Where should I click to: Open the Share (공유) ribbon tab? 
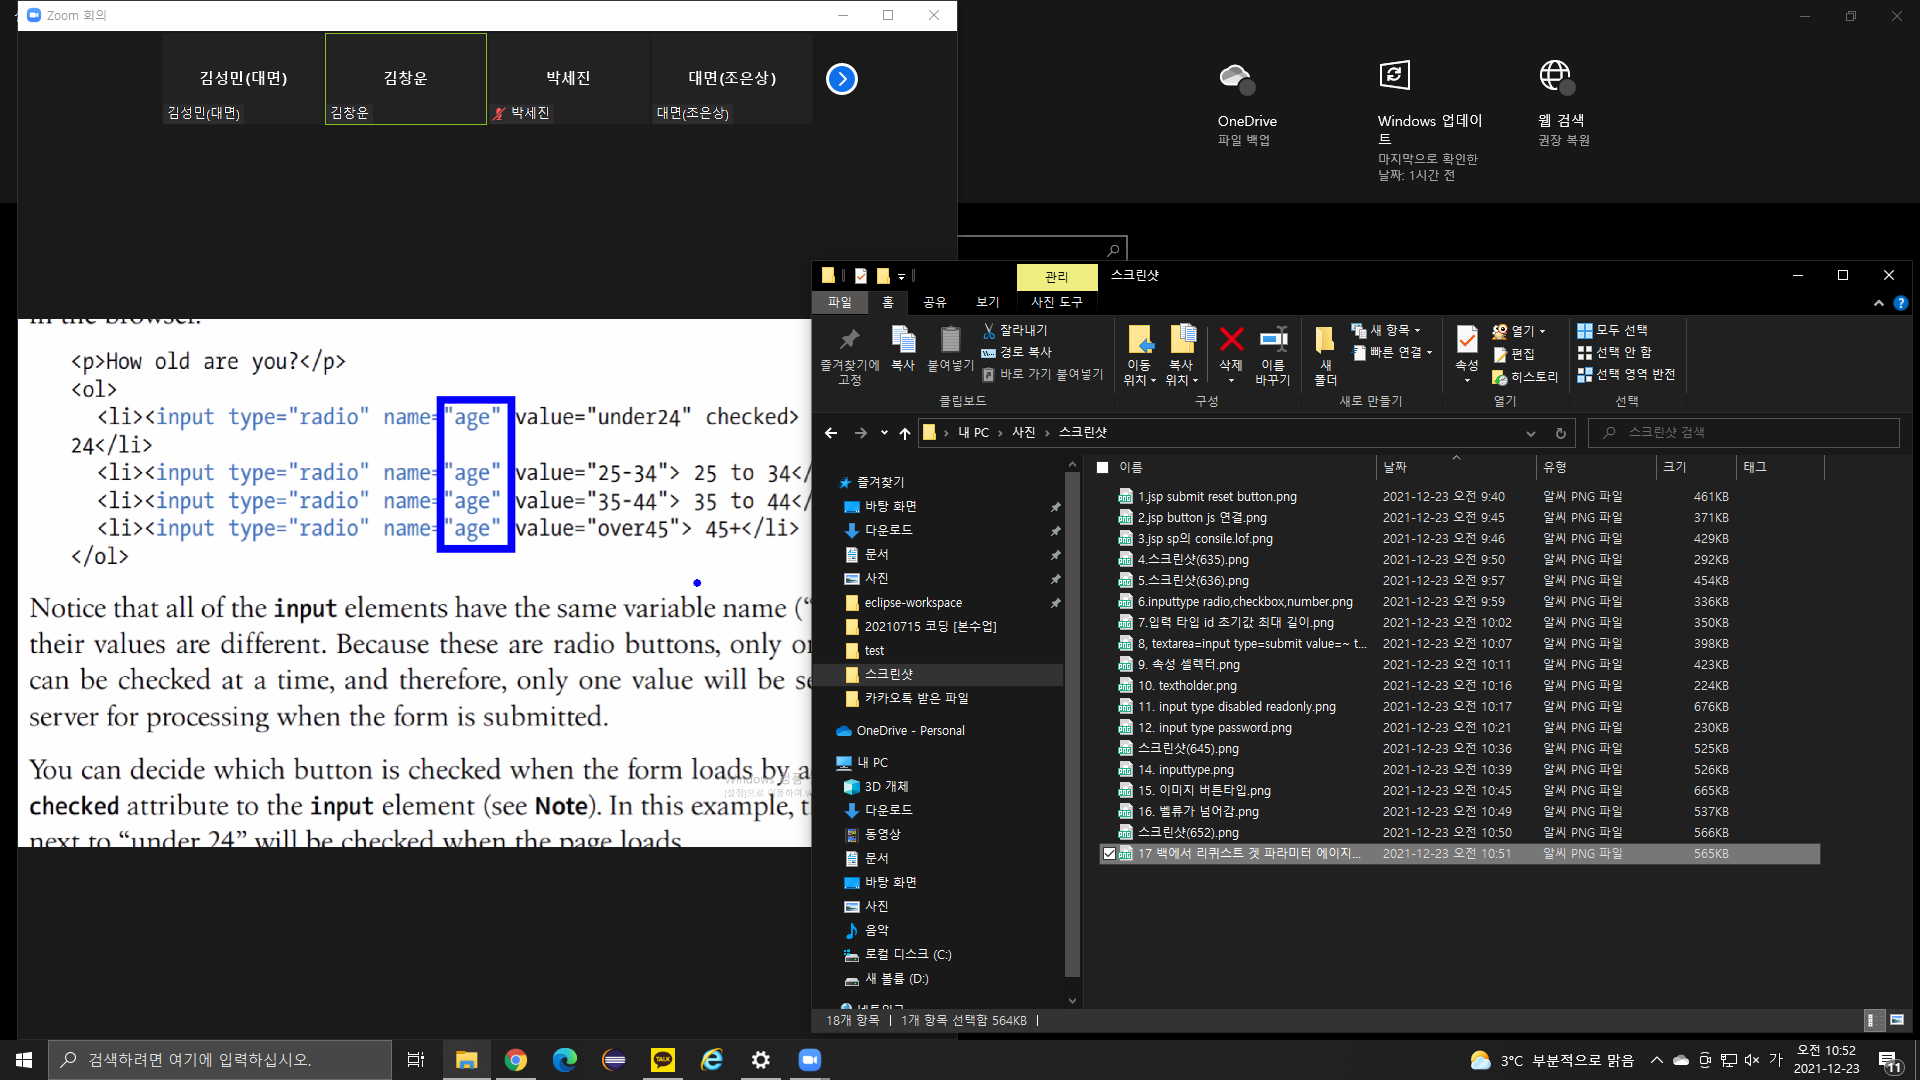pyautogui.click(x=934, y=302)
